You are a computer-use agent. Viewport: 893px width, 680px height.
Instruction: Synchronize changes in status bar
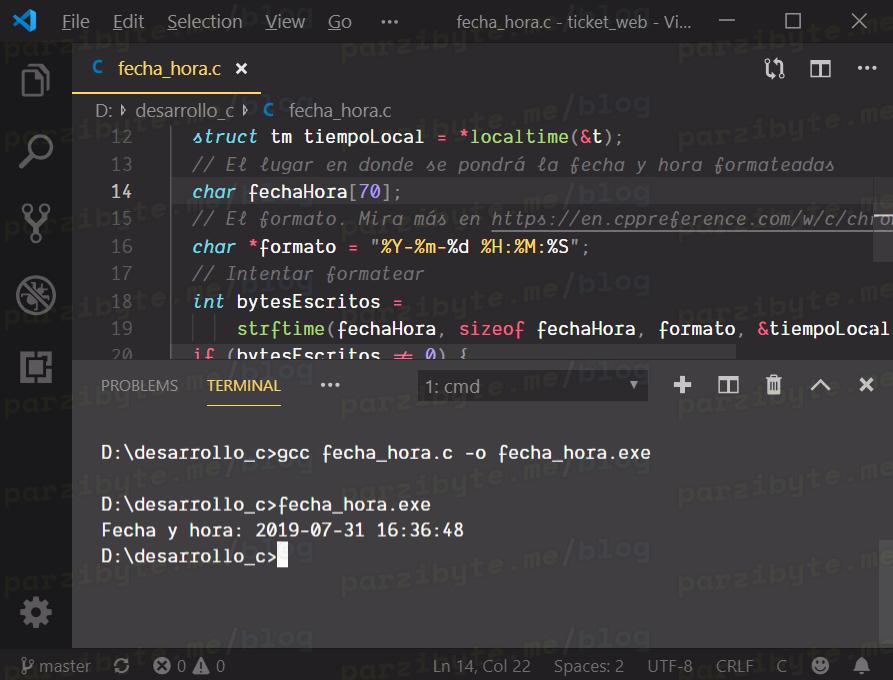[121, 666]
